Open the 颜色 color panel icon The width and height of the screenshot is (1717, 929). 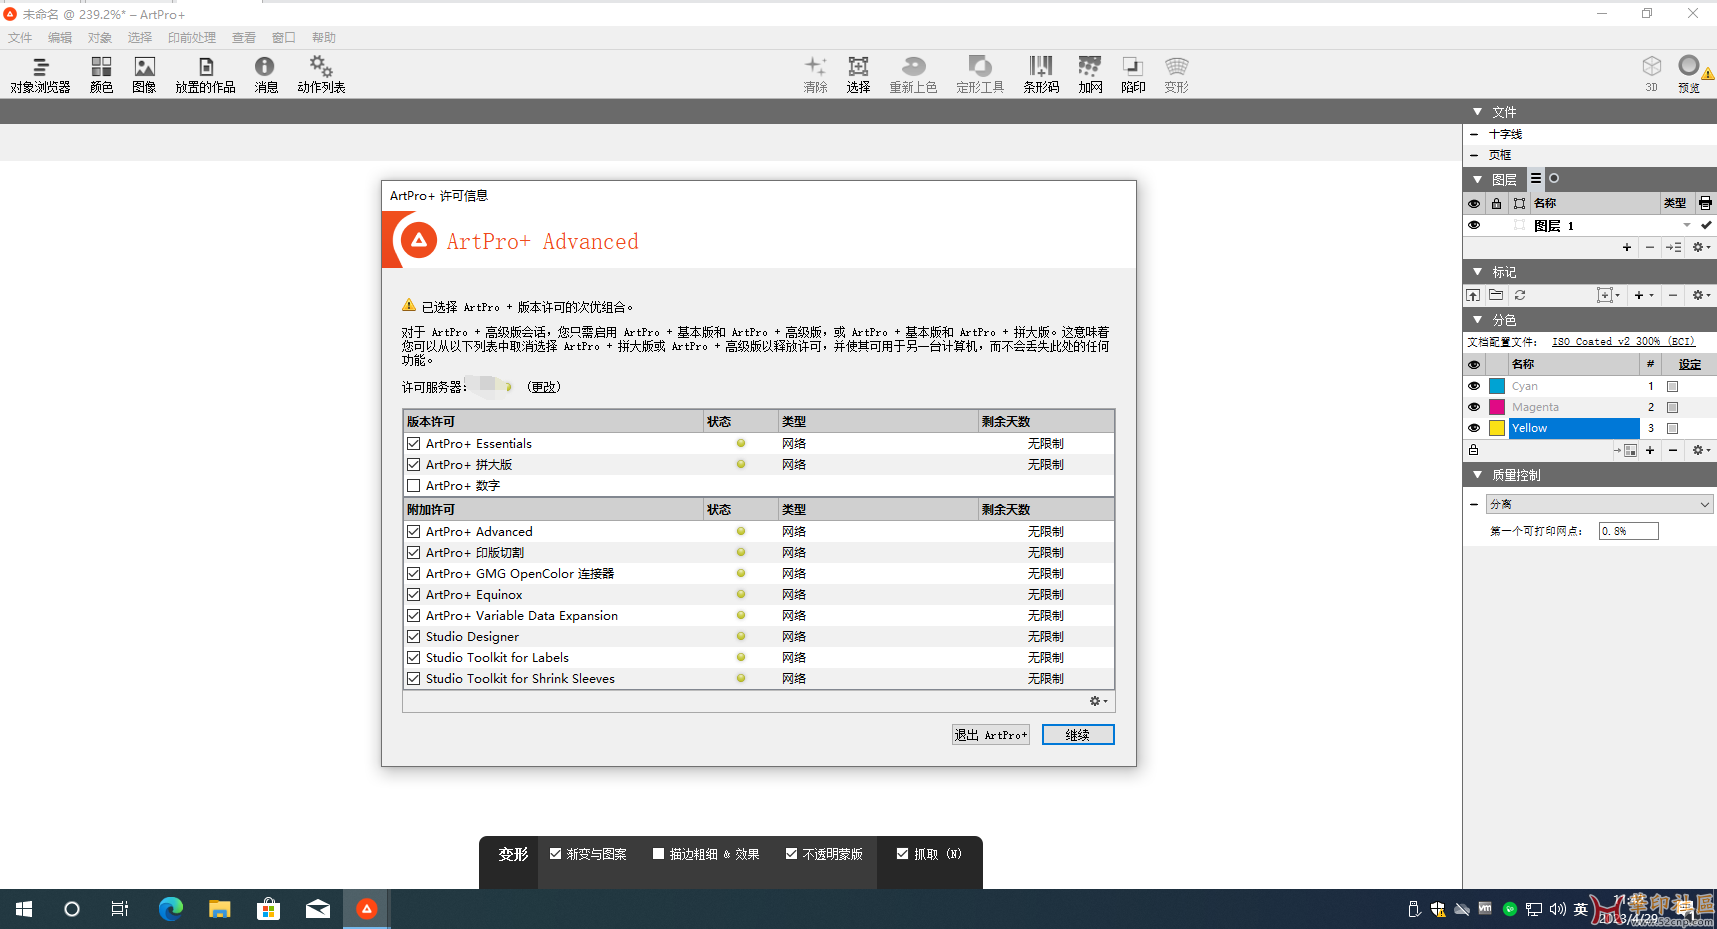tap(101, 75)
